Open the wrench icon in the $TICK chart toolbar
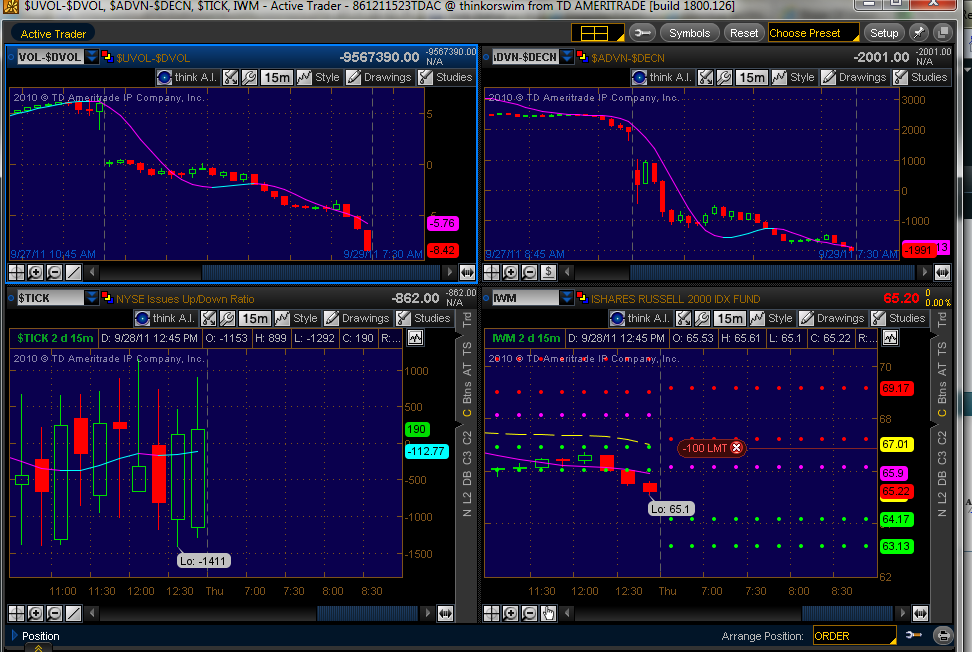Image resolution: width=972 pixels, height=652 pixels. [228, 319]
